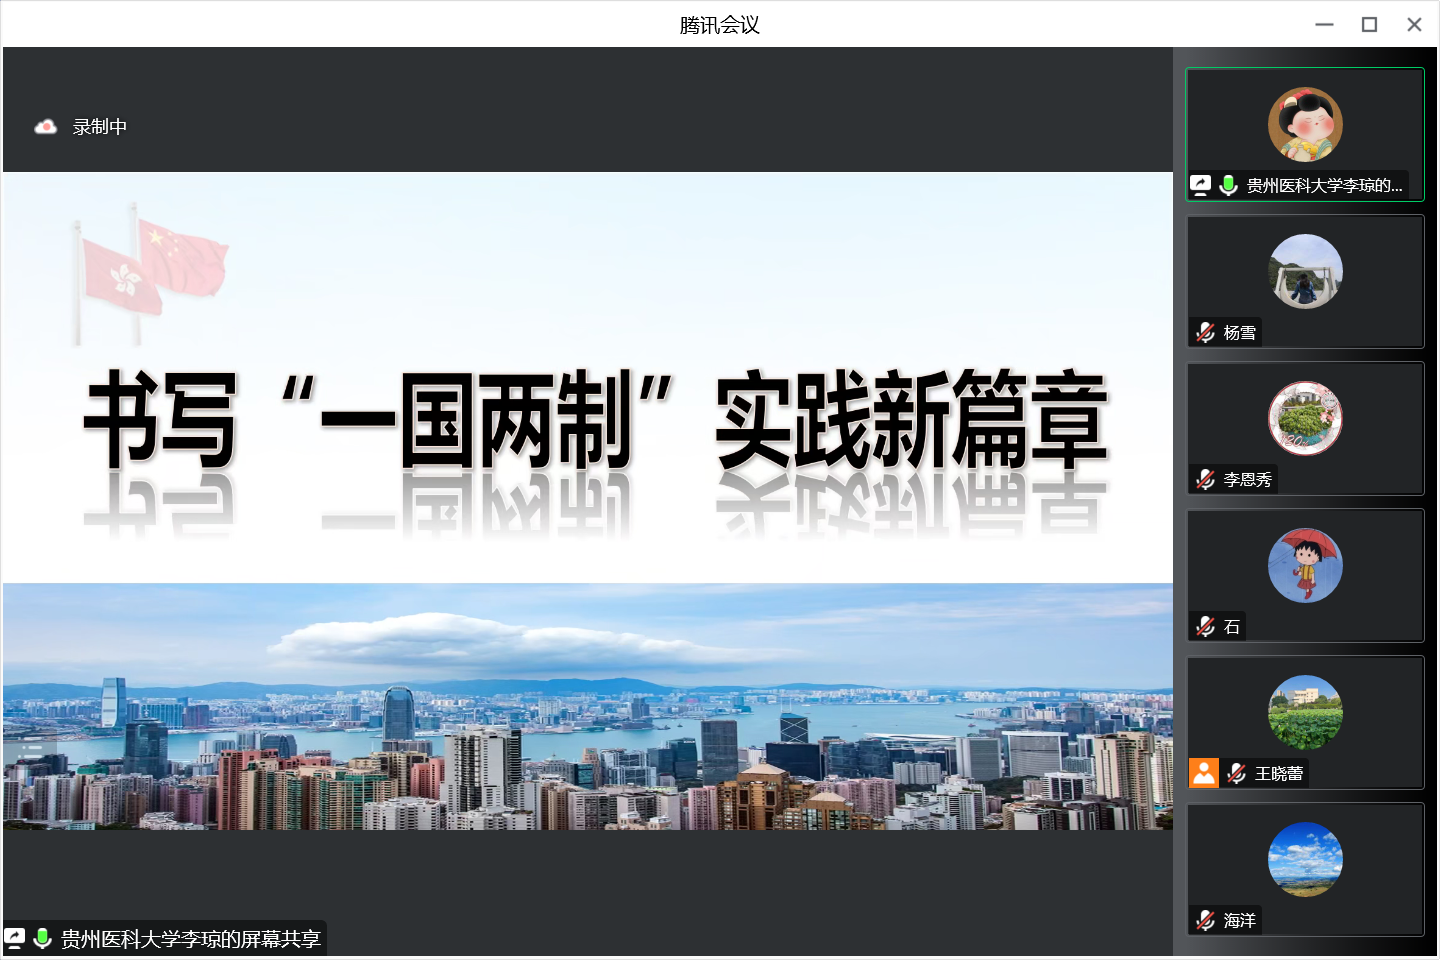The image size is (1440, 960).
Task: Click the slide title 书写一国两制实践新篇章
Action: 596,420
